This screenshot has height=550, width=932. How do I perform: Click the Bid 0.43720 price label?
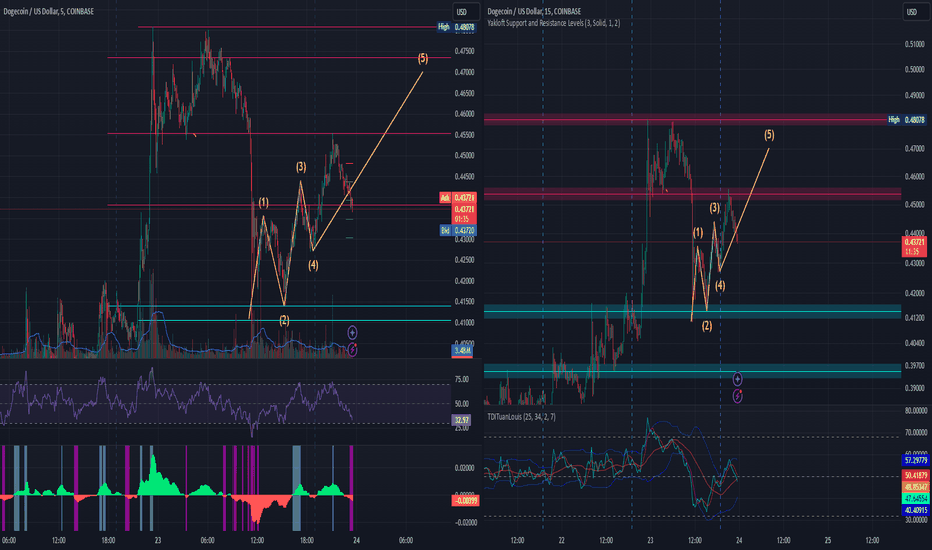[x=458, y=230]
